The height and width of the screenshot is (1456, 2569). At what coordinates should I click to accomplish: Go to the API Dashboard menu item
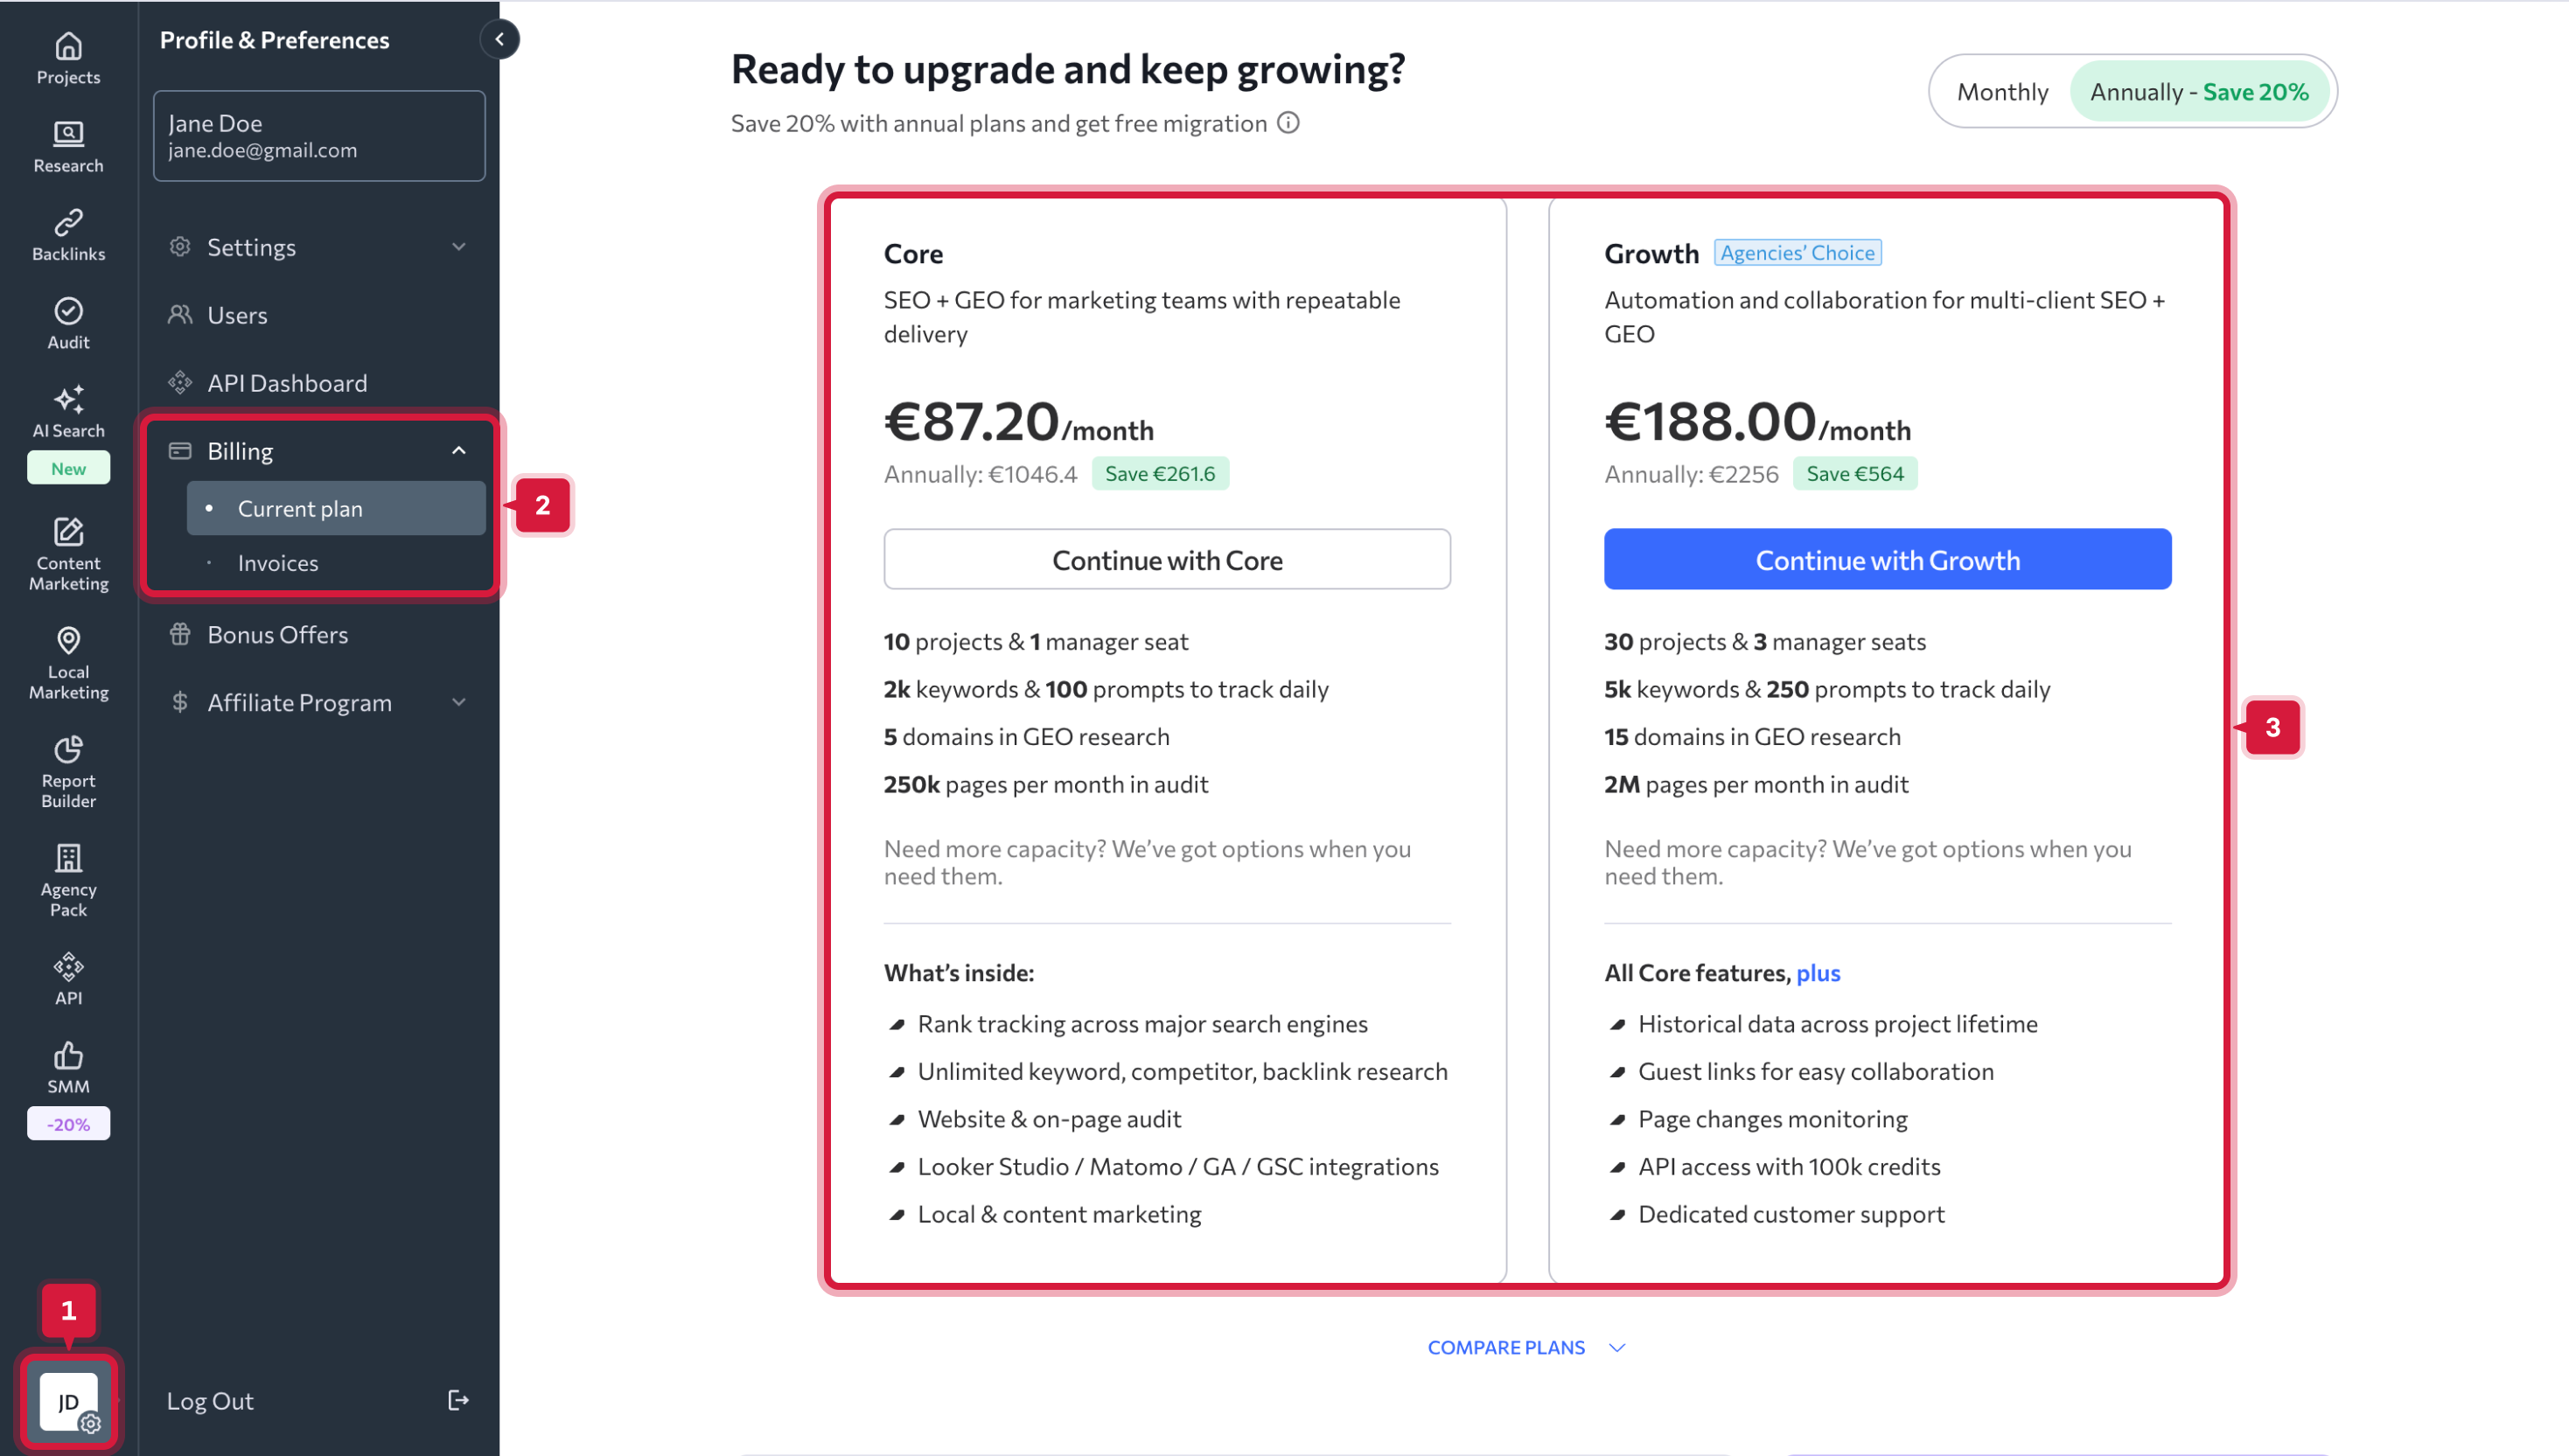point(287,383)
